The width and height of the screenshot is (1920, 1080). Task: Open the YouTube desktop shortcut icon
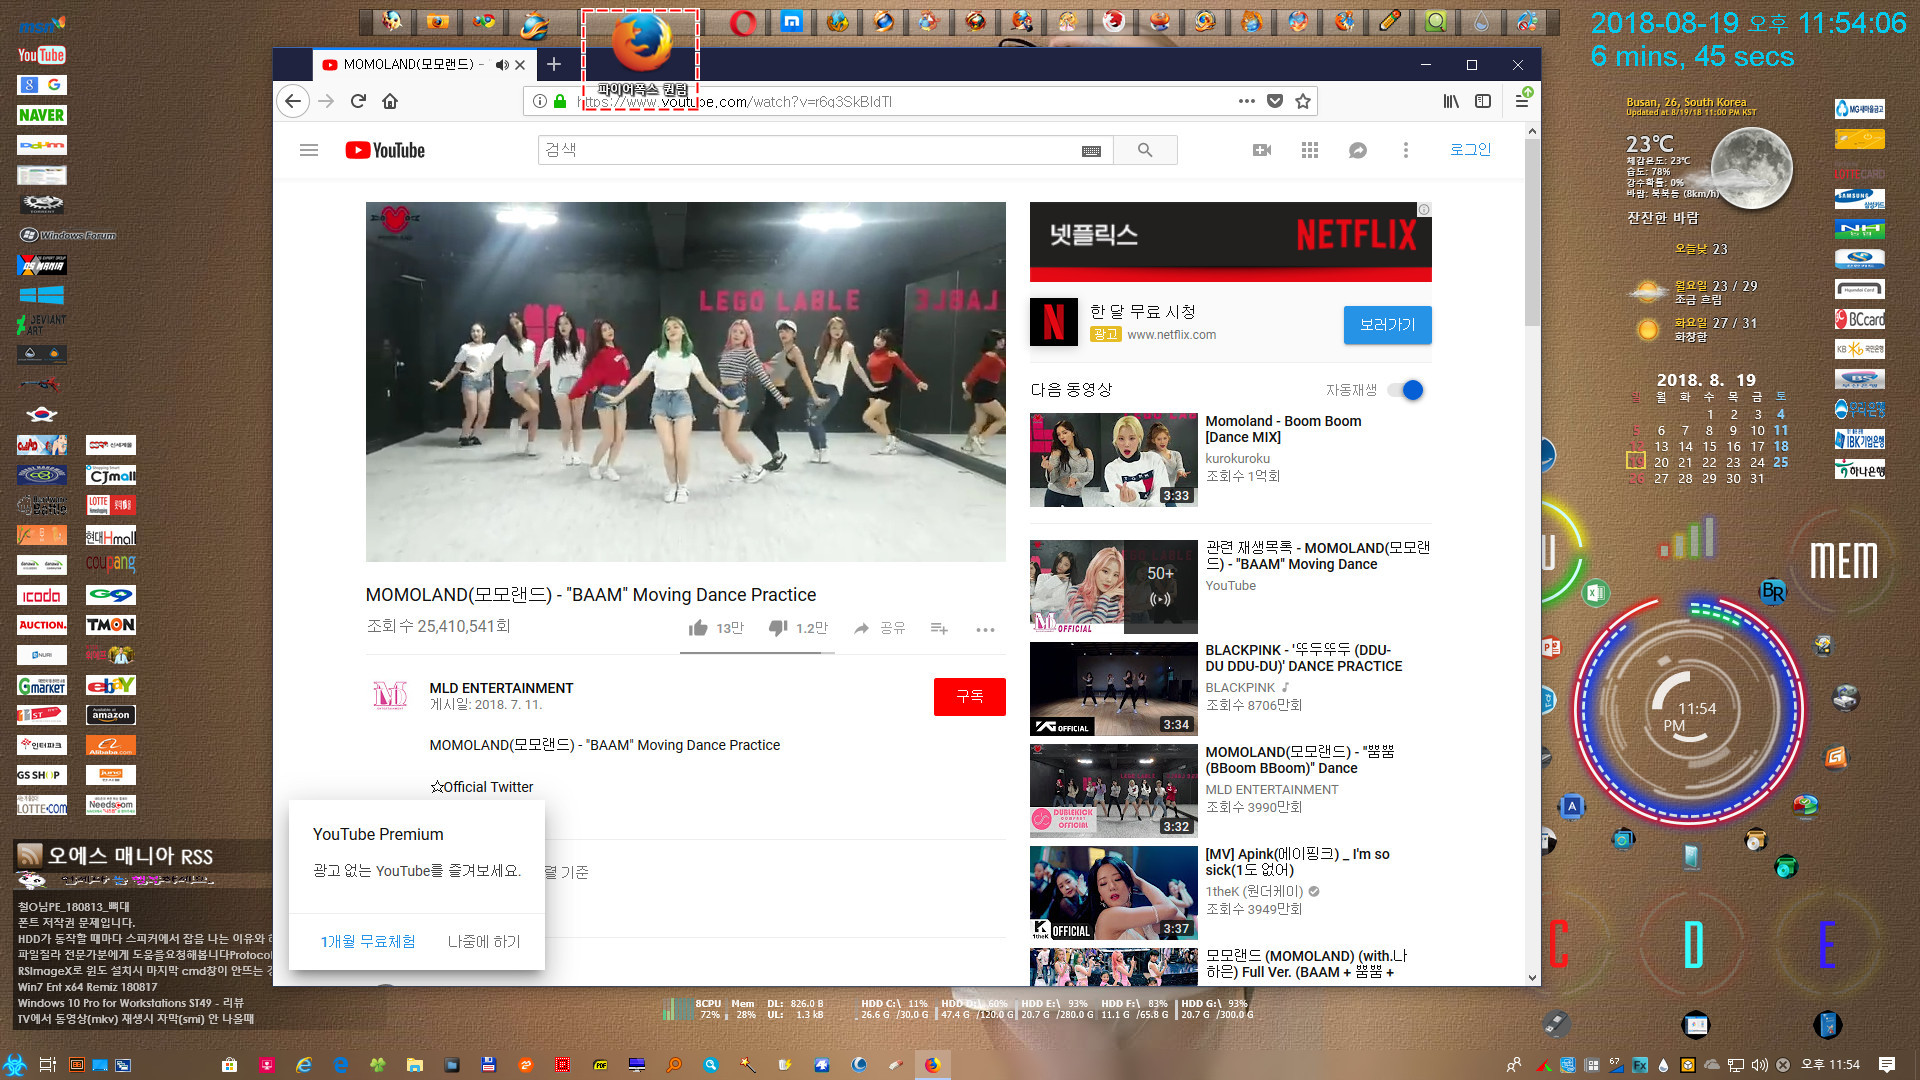click(42, 55)
